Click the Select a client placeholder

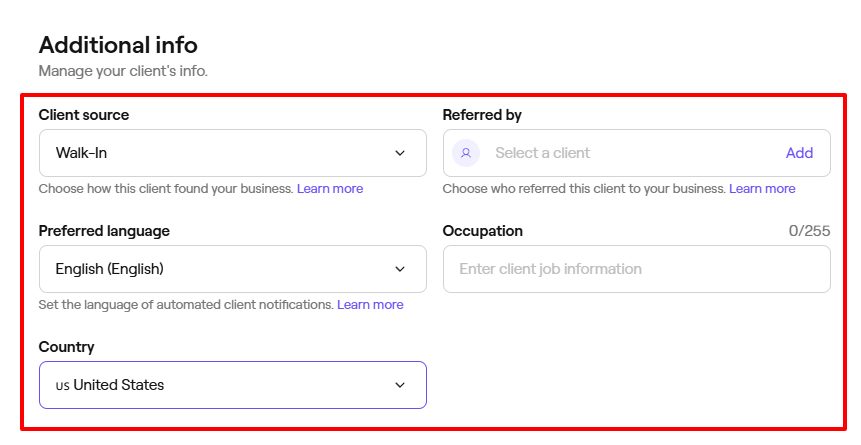click(542, 153)
